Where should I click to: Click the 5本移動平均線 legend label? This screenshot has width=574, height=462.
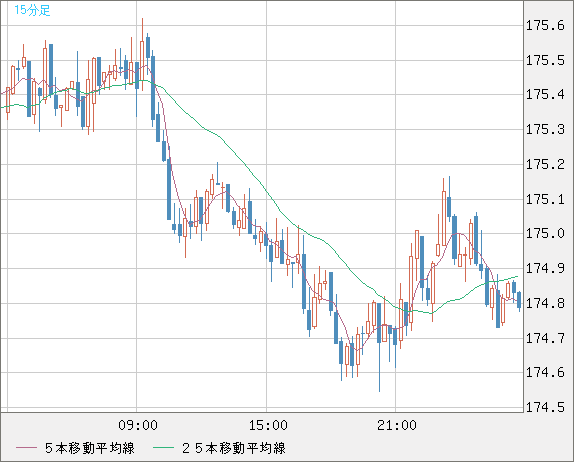coord(90,448)
